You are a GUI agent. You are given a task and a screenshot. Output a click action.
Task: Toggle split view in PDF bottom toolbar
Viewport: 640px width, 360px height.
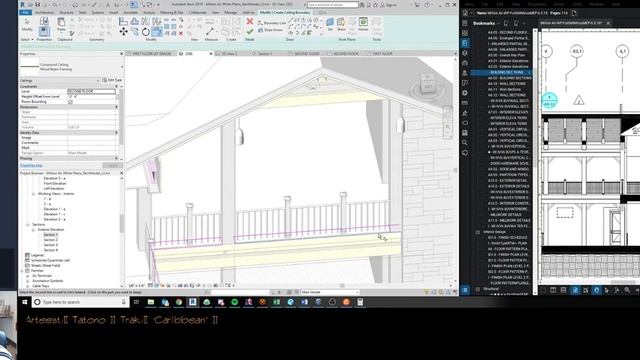pos(553,290)
